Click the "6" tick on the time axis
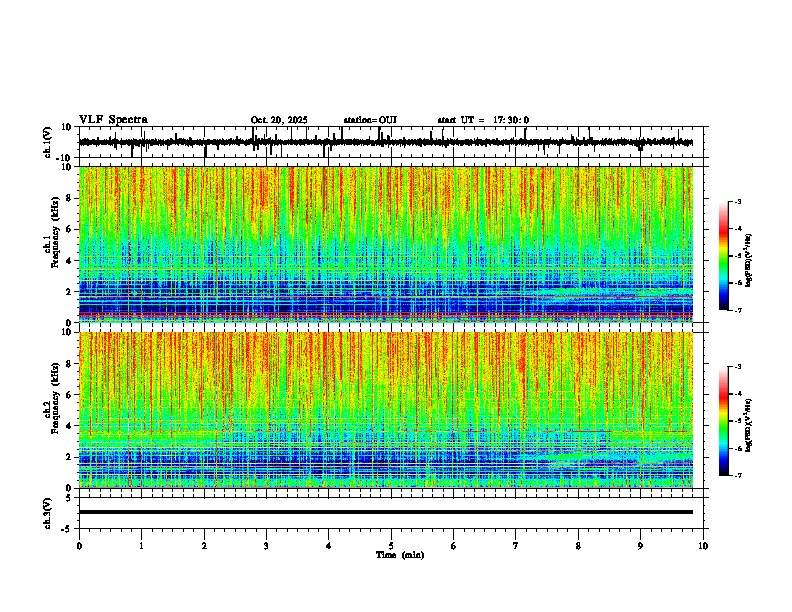Viewport: 792px width, 612px height. tap(454, 546)
